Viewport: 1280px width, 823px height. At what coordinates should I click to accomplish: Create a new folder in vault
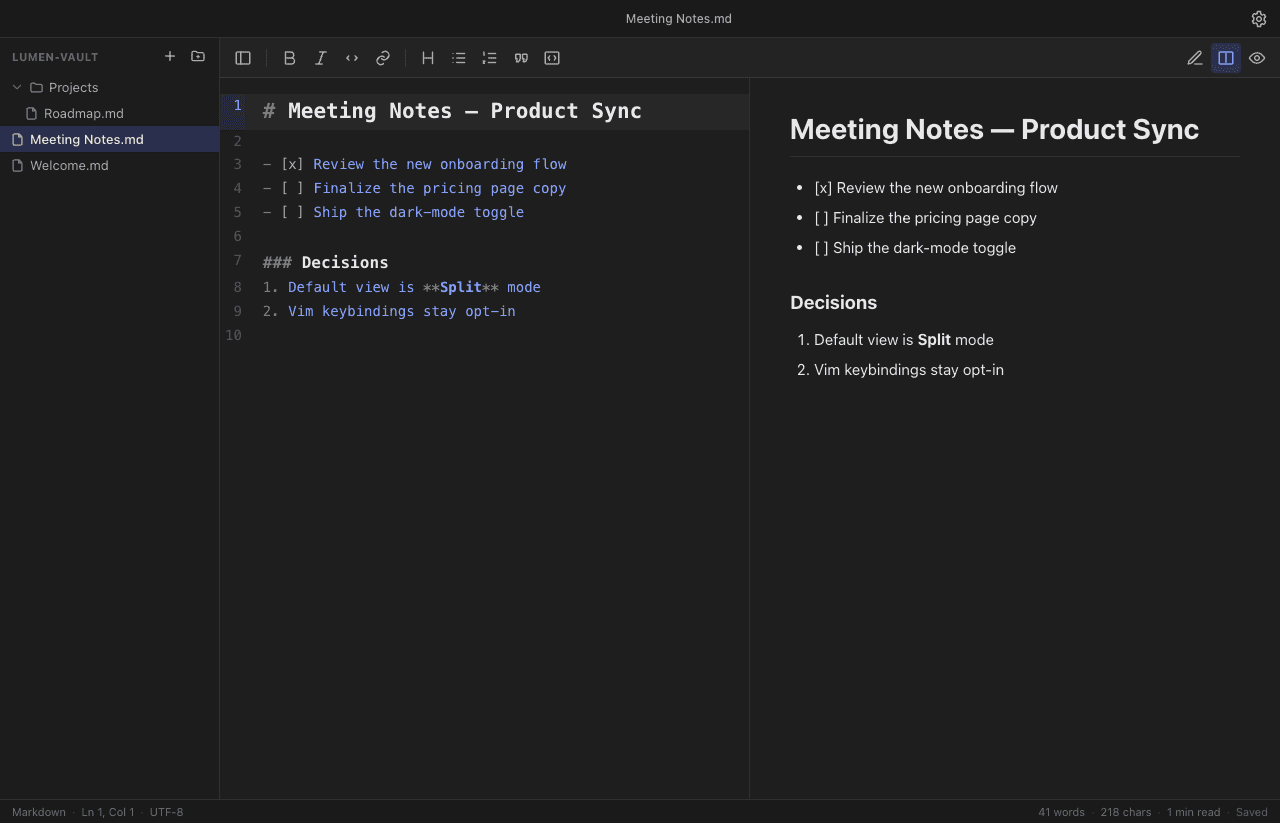[198, 56]
